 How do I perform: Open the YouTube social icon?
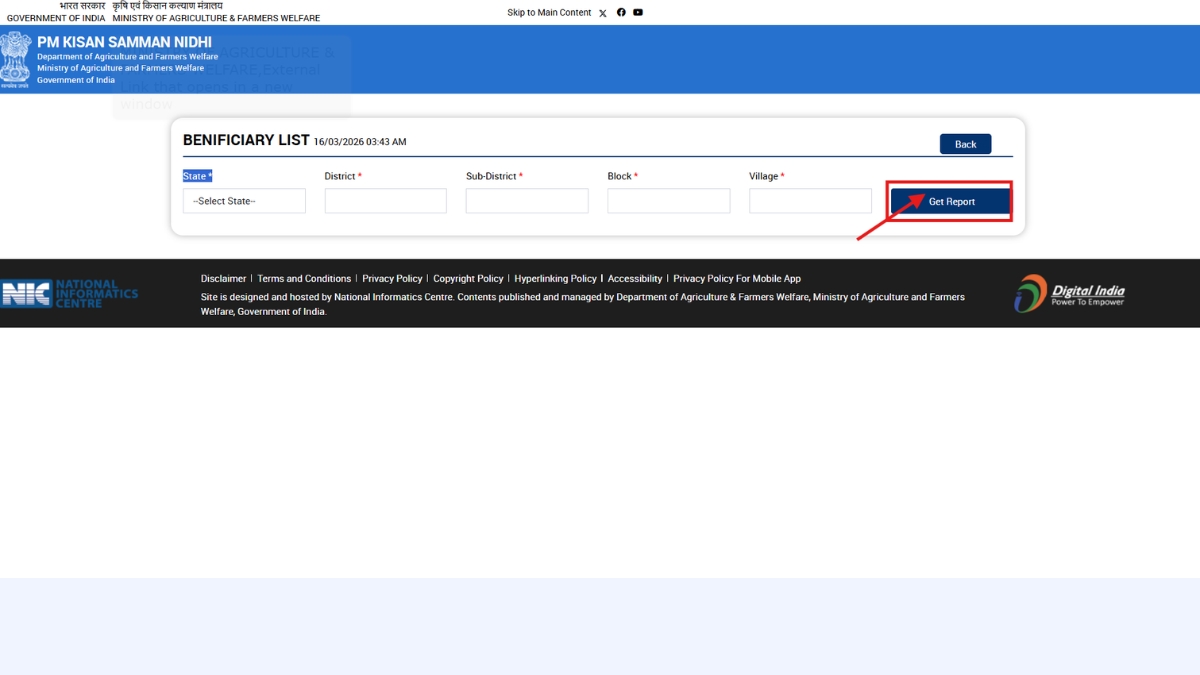click(x=638, y=13)
